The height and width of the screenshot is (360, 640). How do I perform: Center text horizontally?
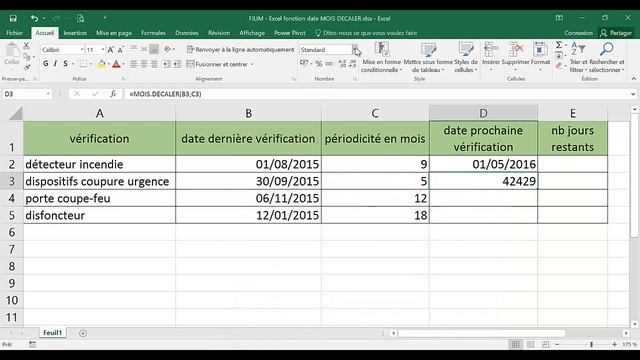pos(144,64)
